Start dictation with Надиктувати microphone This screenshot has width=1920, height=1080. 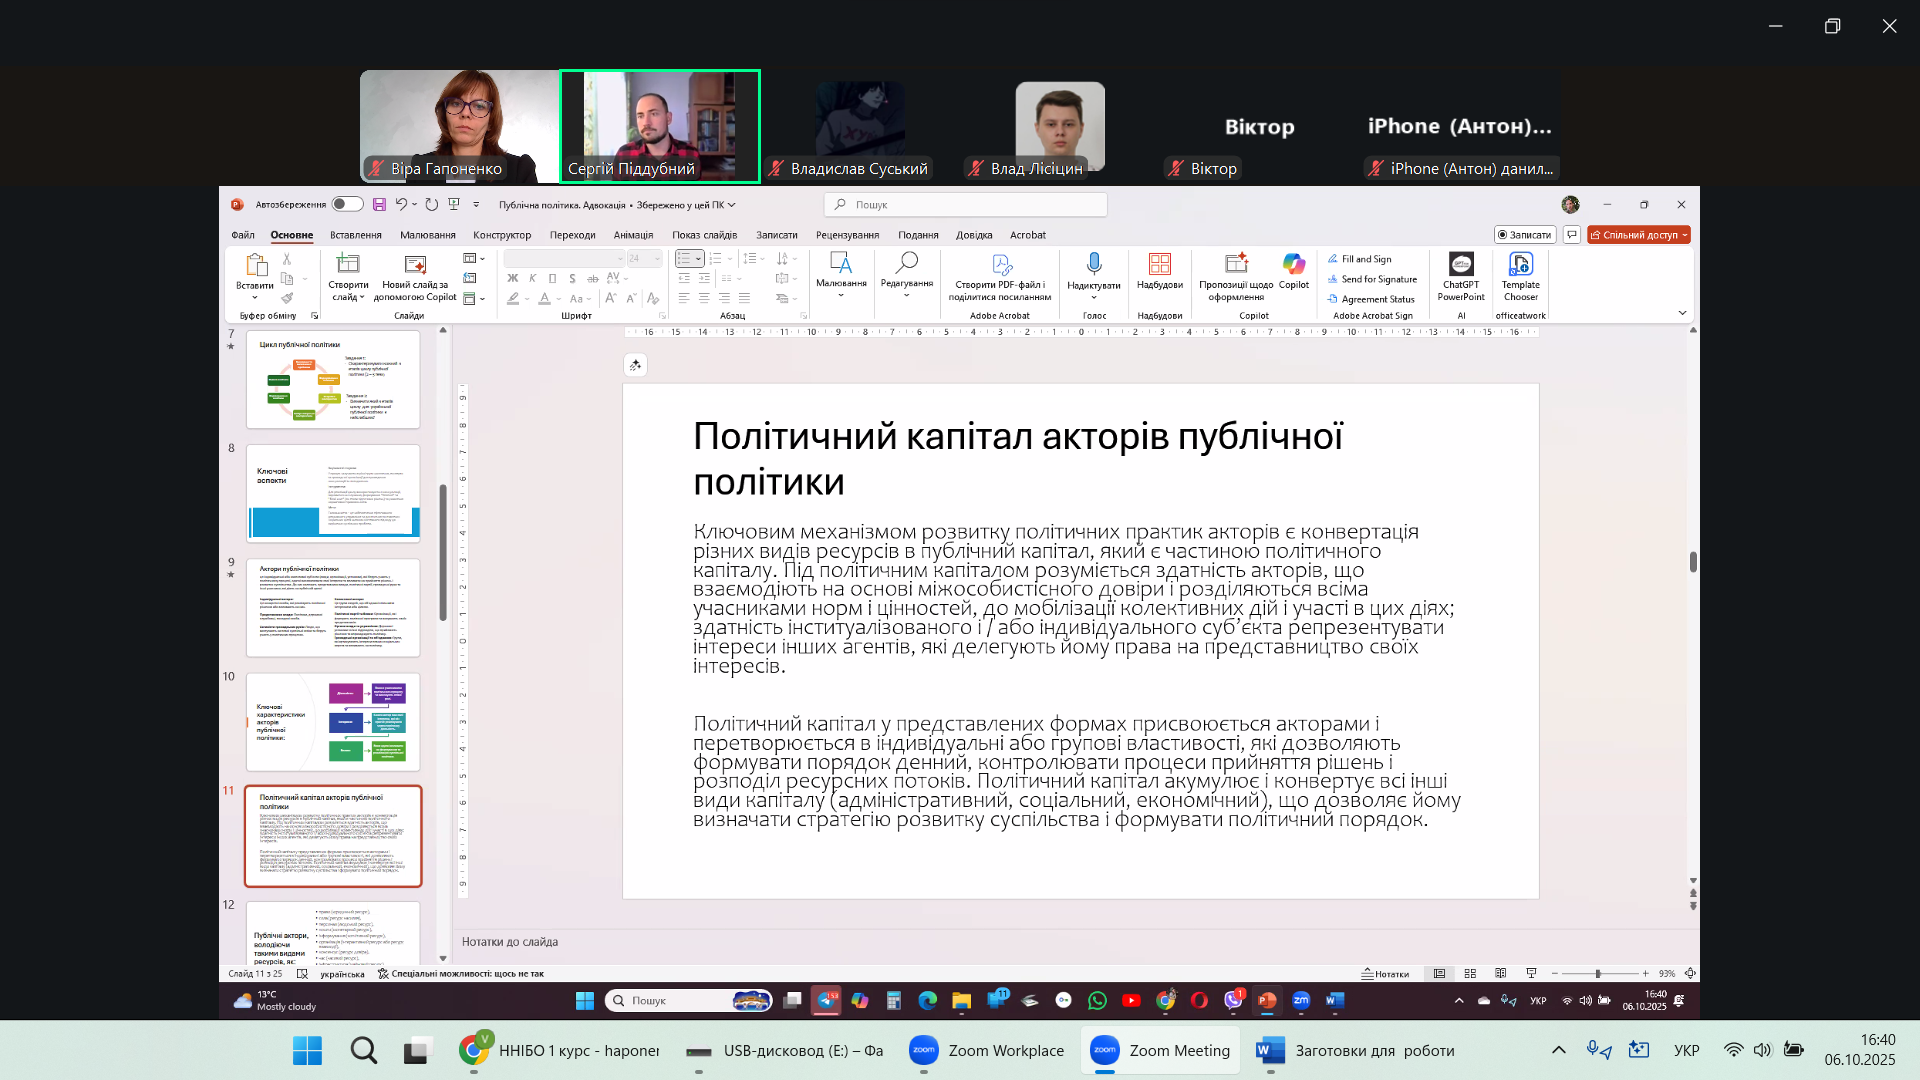tap(1094, 264)
